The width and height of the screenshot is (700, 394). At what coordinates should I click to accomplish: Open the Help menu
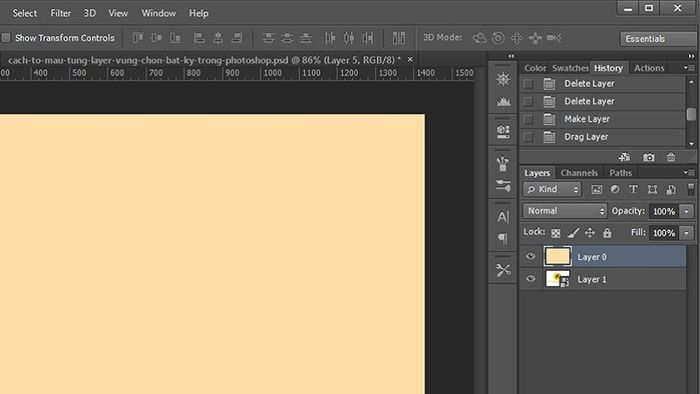198,13
